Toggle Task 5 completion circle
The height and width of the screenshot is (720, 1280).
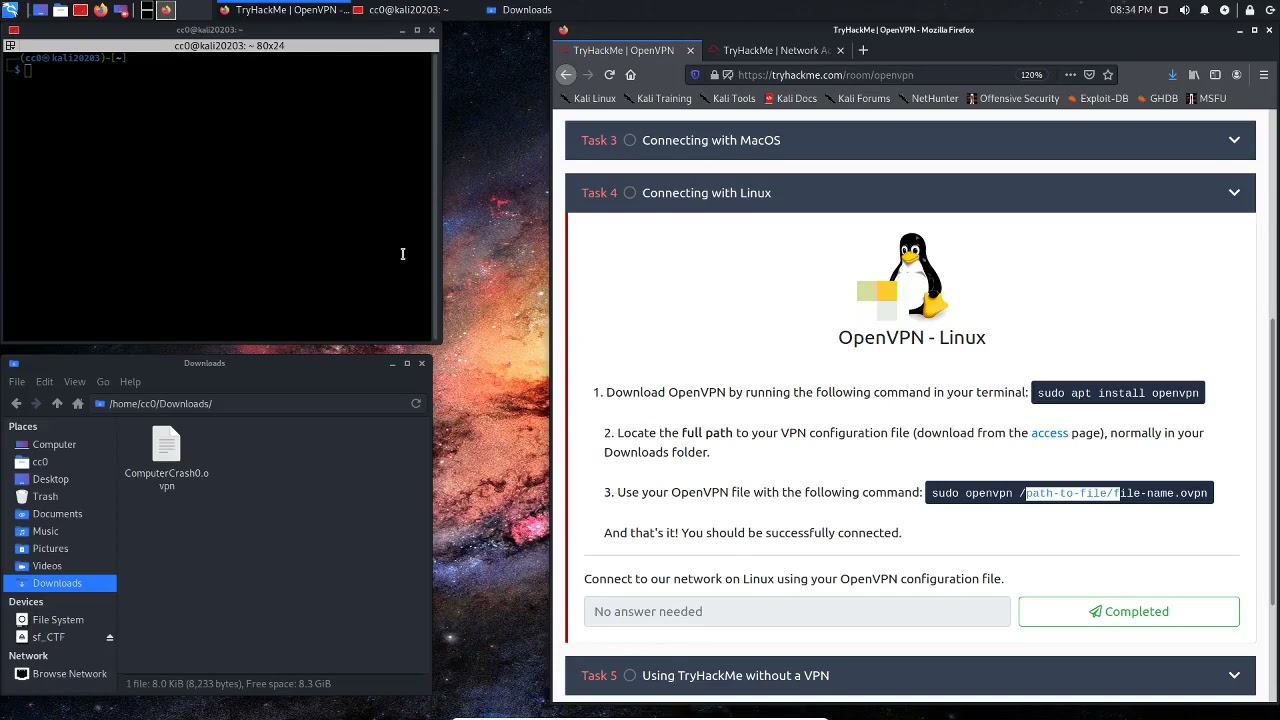[x=630, y=676]
